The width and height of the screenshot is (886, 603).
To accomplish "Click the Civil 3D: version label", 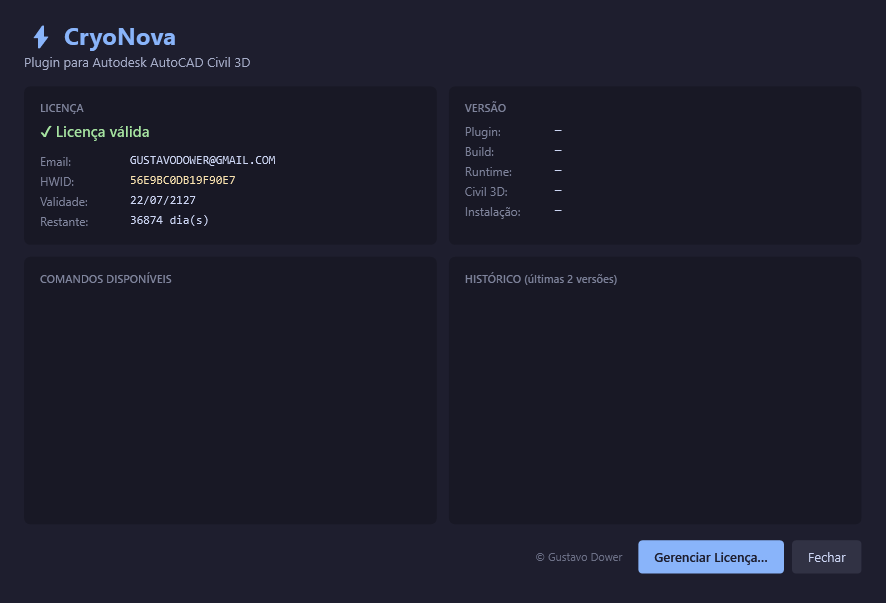I will 486,192.
